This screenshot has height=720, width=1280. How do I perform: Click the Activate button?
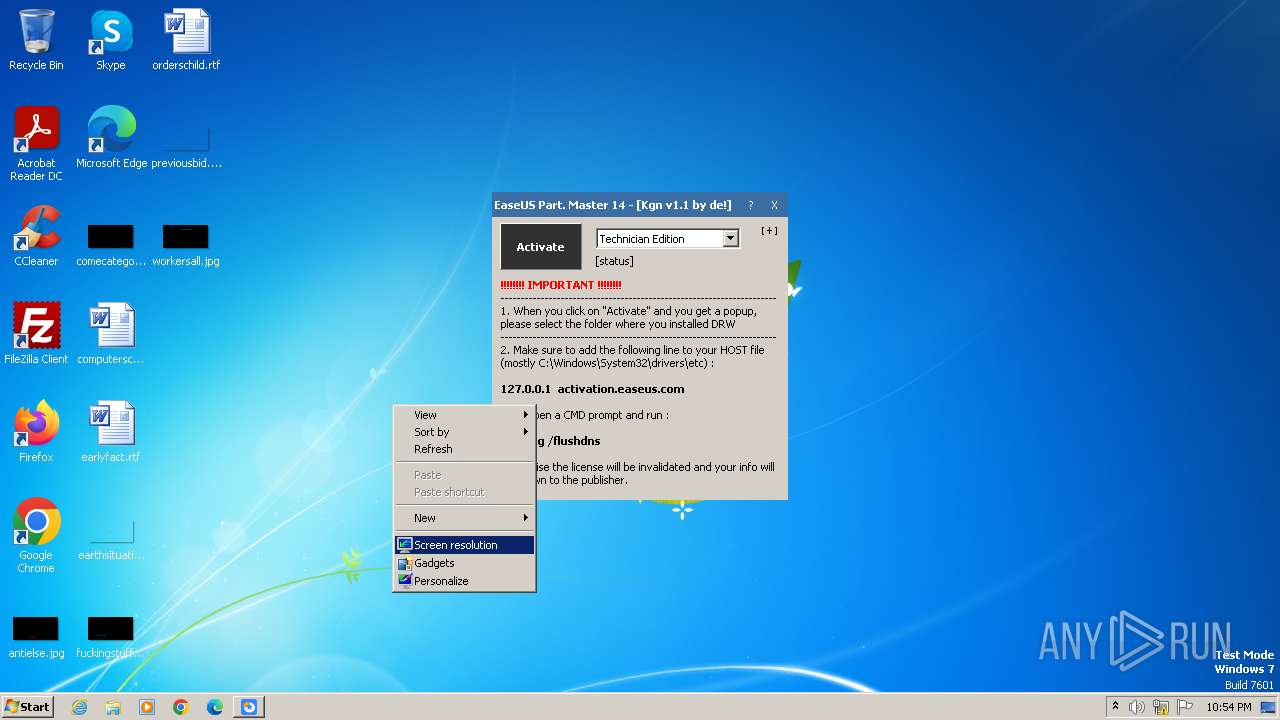[x=540, y=247]
